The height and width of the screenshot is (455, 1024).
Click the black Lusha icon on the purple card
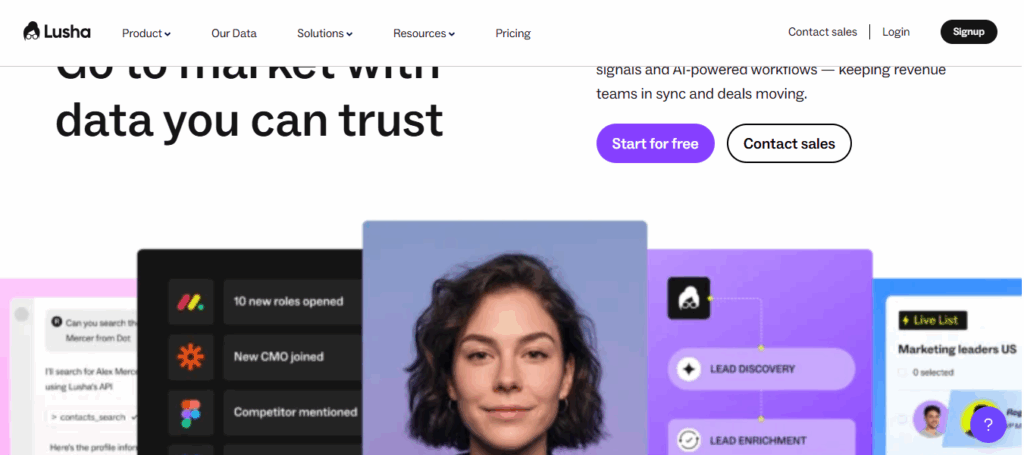[688, 298]
